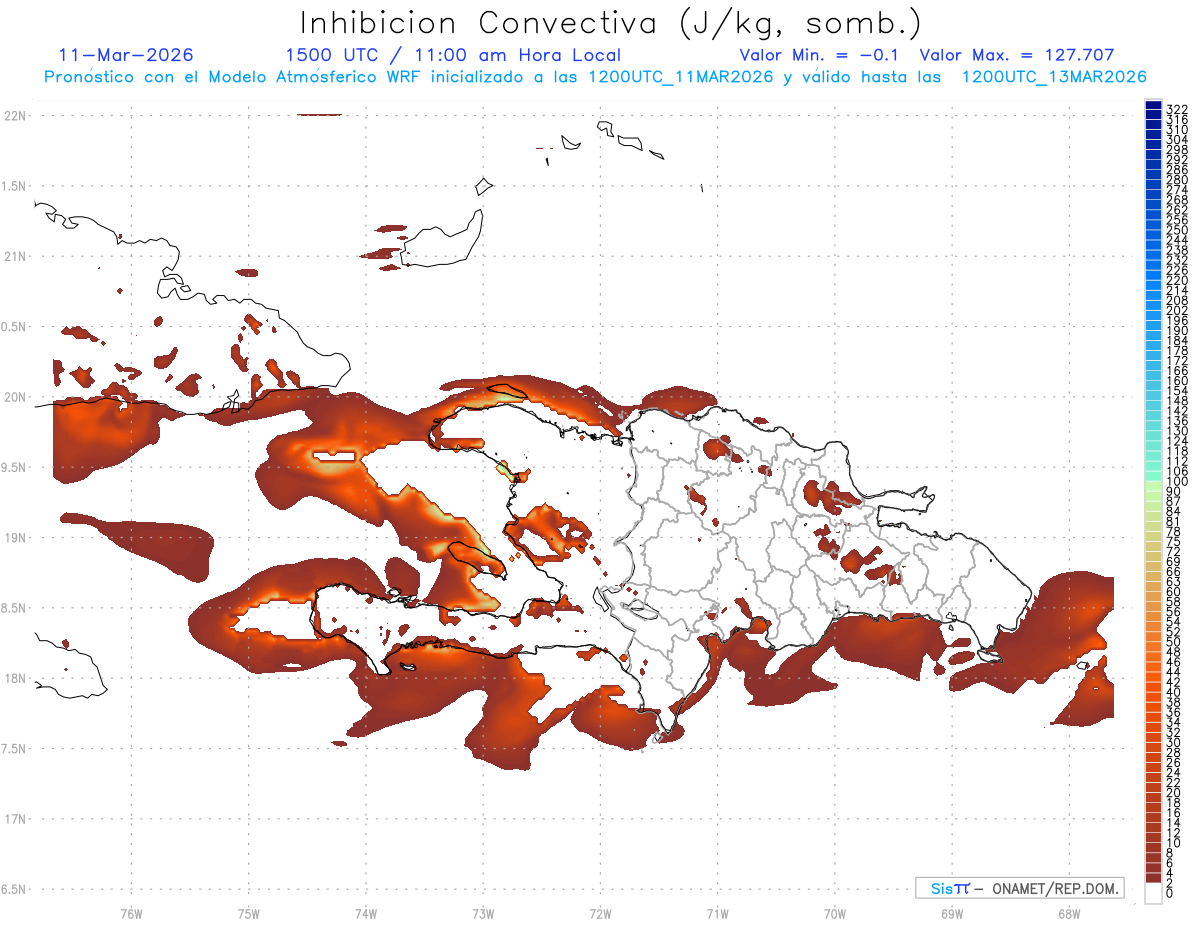Click the '322' colorbar value
This screenshot has width=1200, height=927.
point(1177,109)
